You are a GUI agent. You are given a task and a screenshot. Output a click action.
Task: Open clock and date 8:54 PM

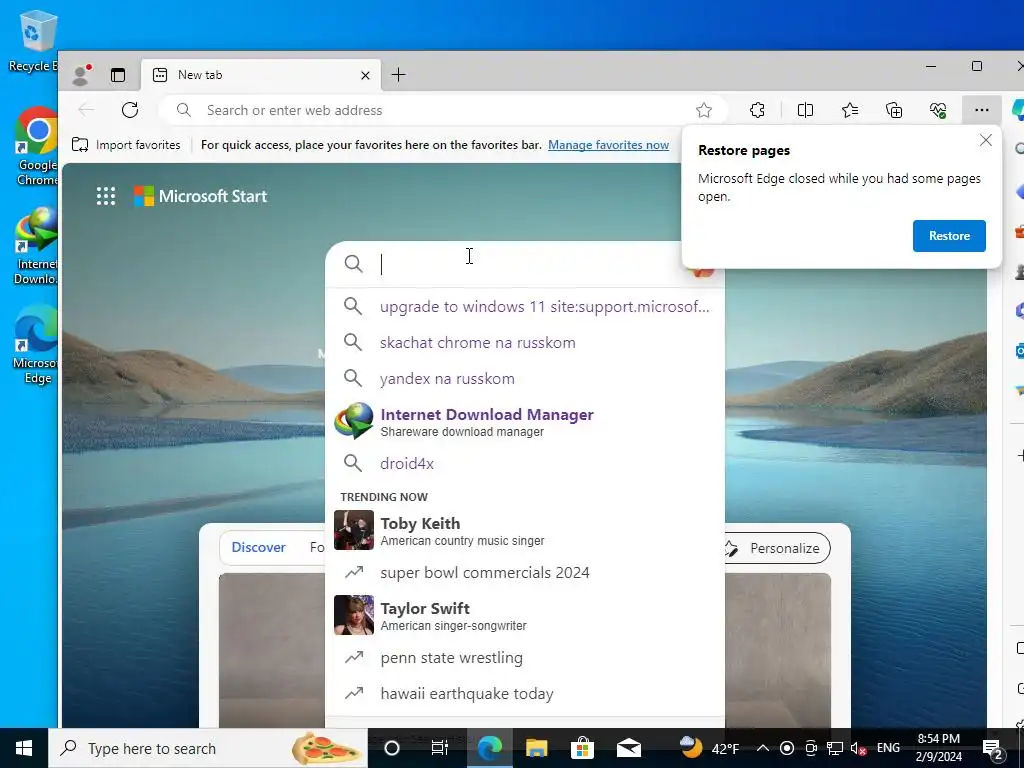939,748
